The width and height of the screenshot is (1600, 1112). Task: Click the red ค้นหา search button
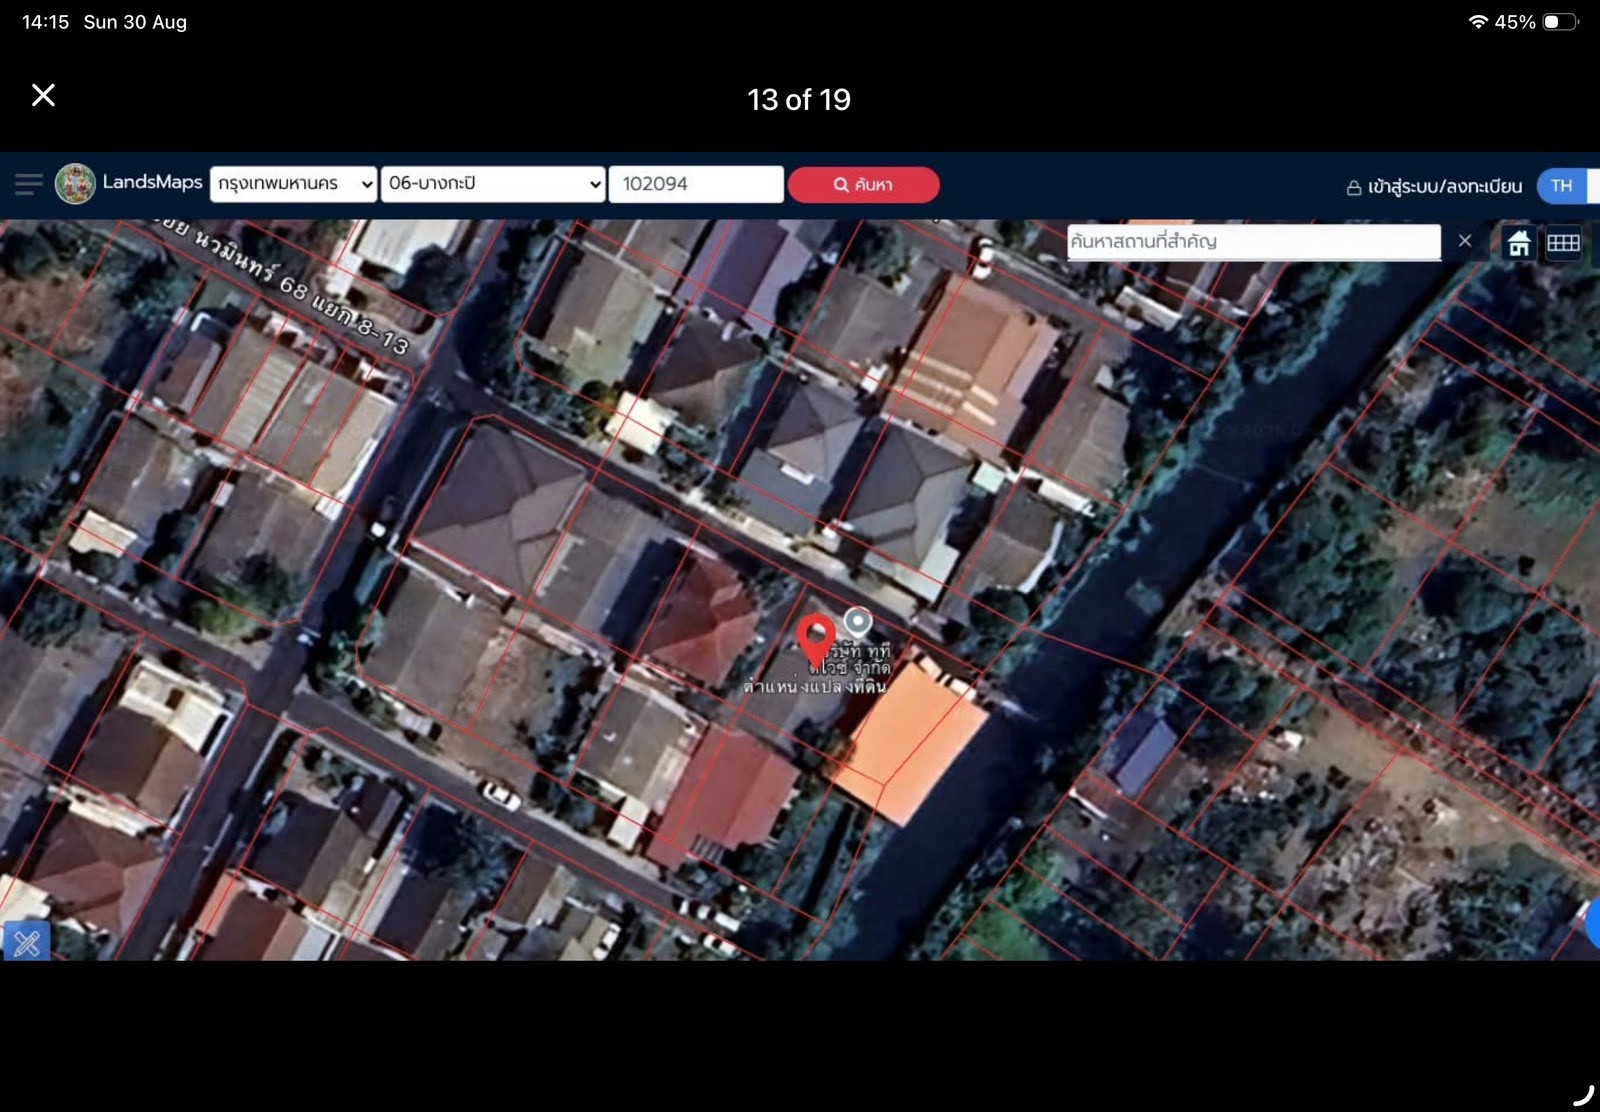pos(864,185)
